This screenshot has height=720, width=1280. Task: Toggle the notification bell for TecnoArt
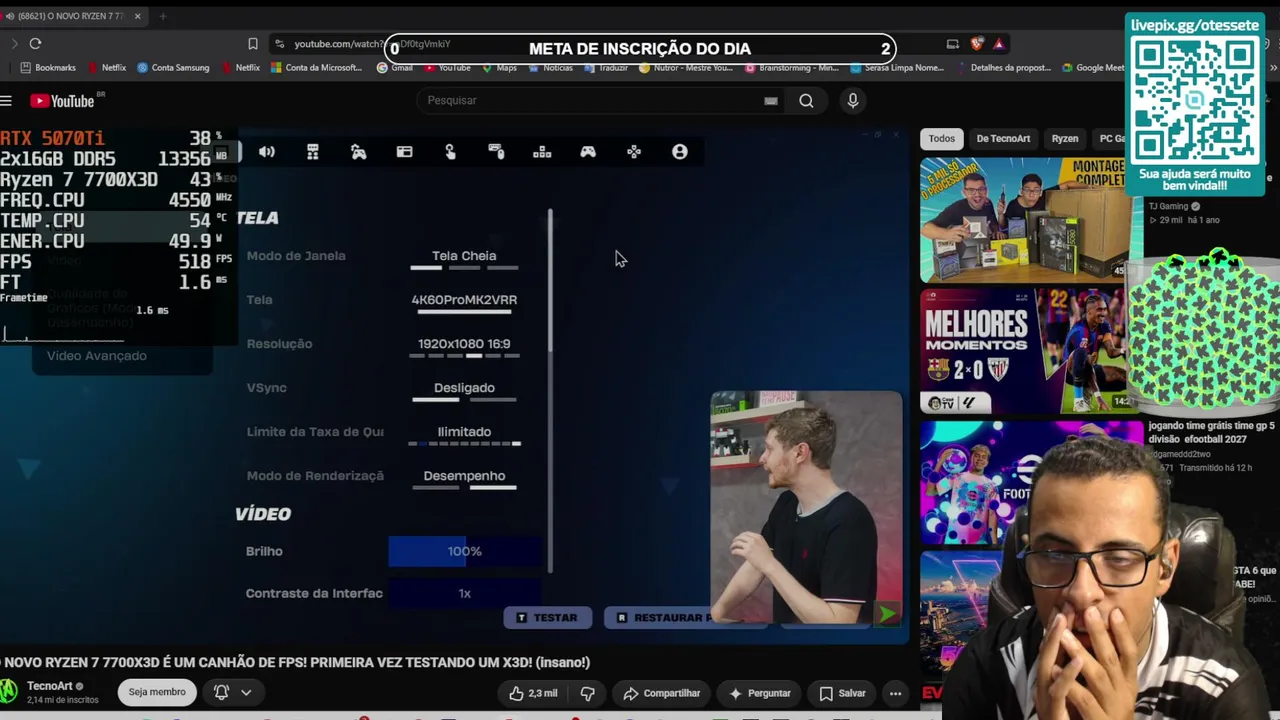click(222, 692)
